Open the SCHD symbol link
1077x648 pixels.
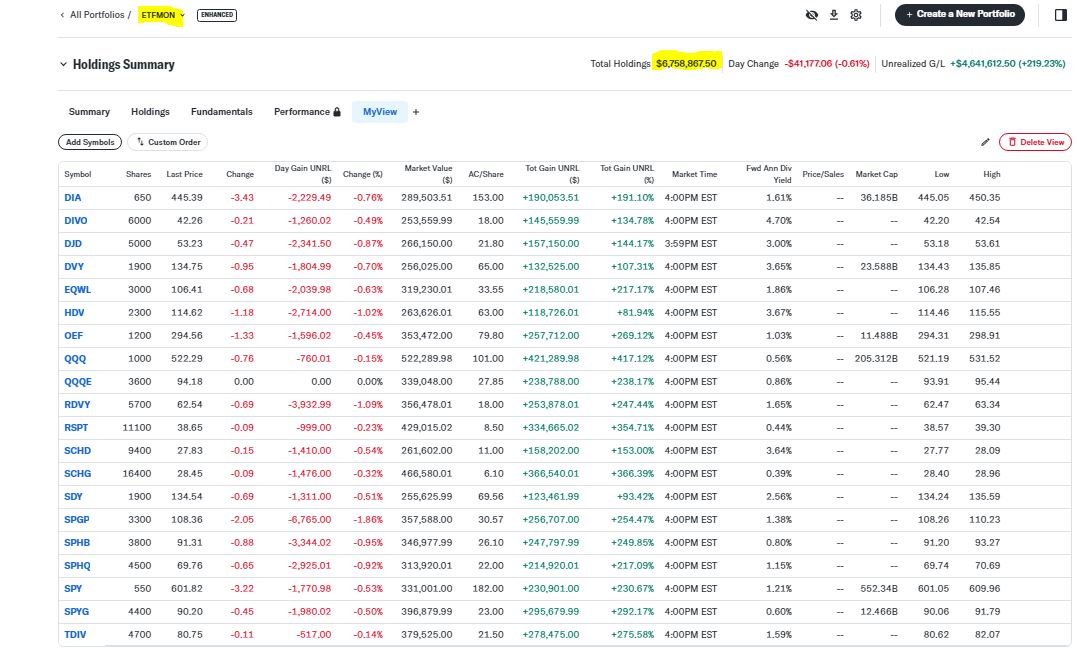click(76, 450)
